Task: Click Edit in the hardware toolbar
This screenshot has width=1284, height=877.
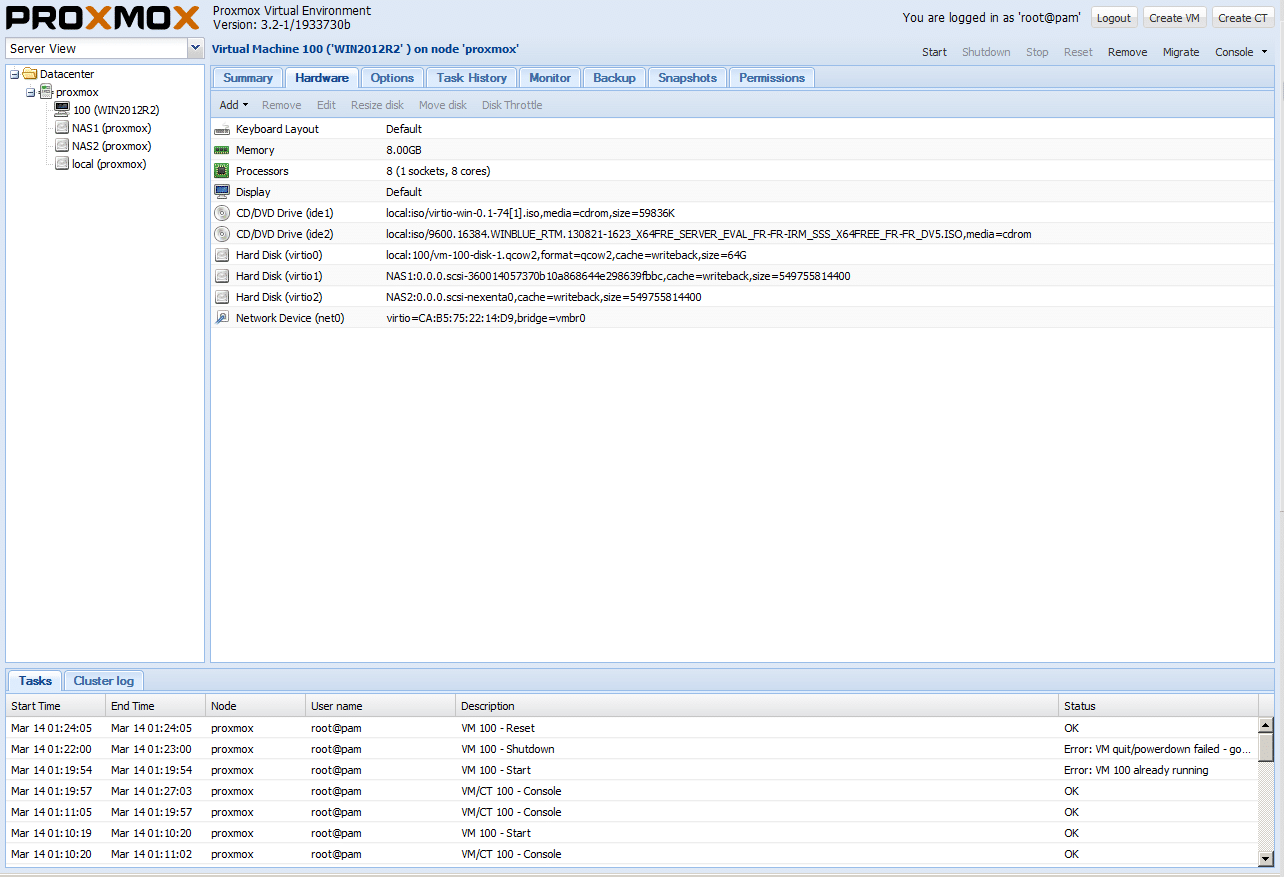Action: 326,105
